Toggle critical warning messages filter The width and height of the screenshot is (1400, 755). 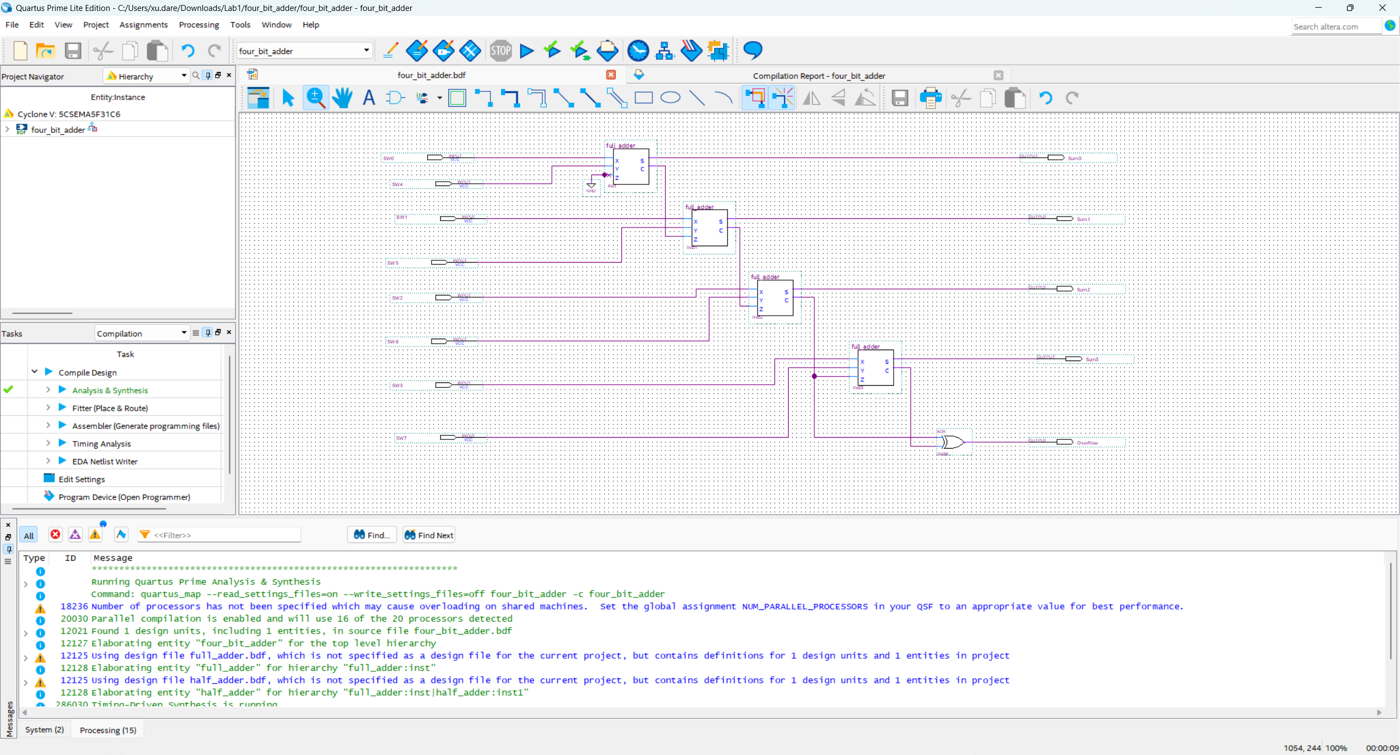(75, 535)
